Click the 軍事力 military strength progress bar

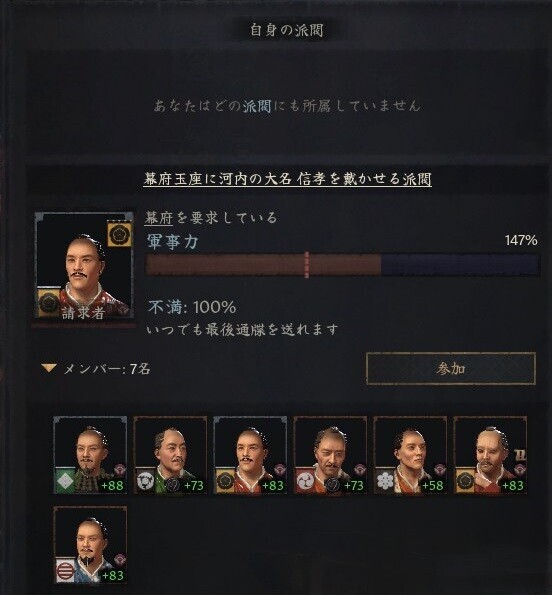click(x=343, y=264)
